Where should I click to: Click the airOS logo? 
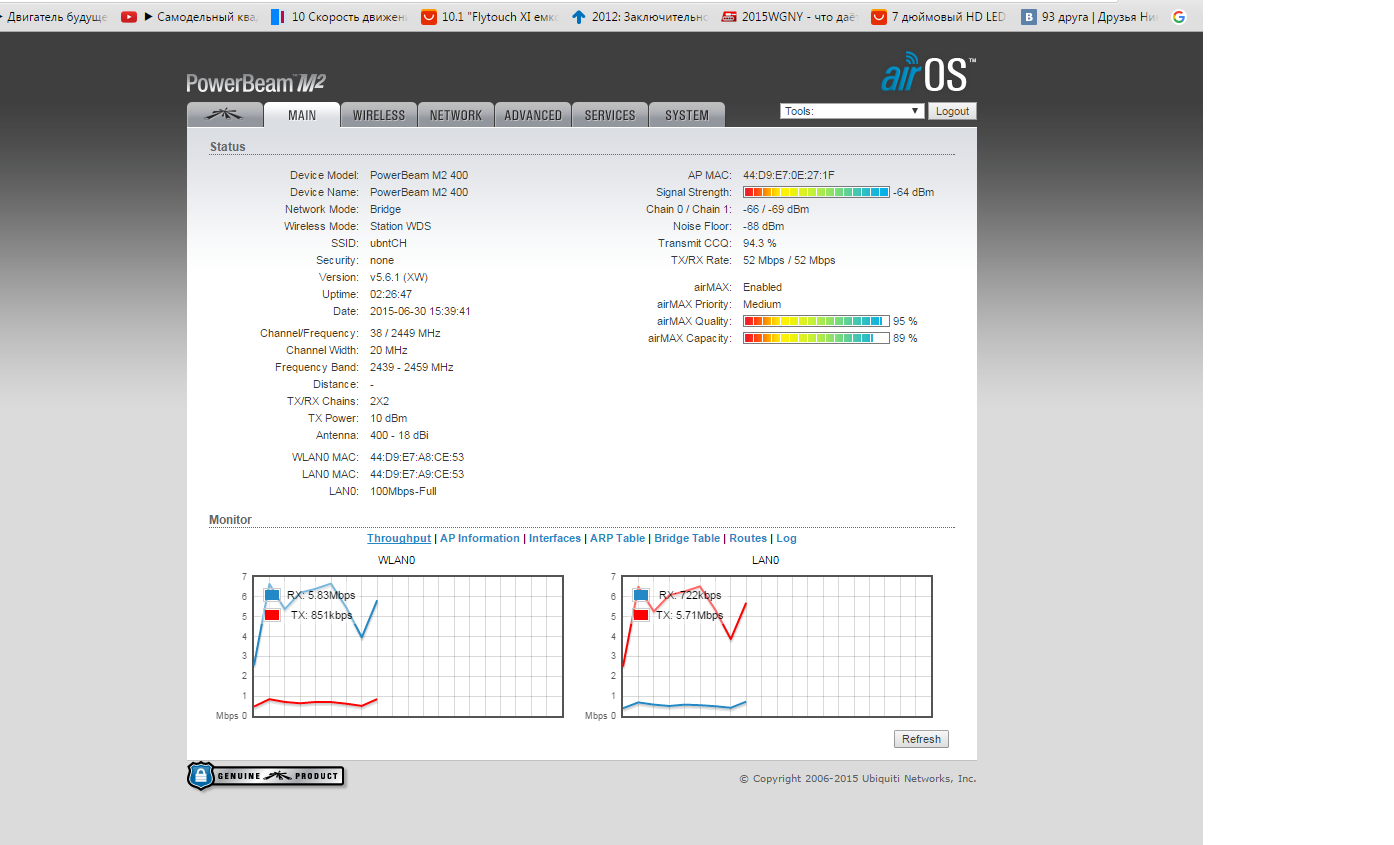(x=928, y=73)
